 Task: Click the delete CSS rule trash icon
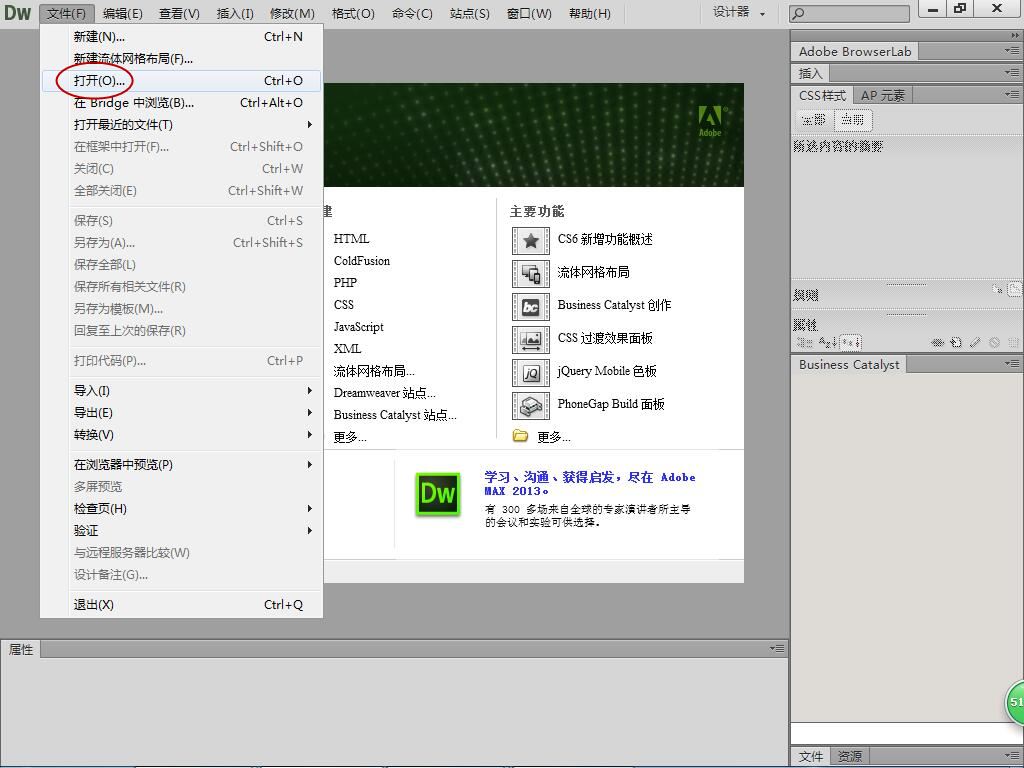click(x=1013, y=342)
